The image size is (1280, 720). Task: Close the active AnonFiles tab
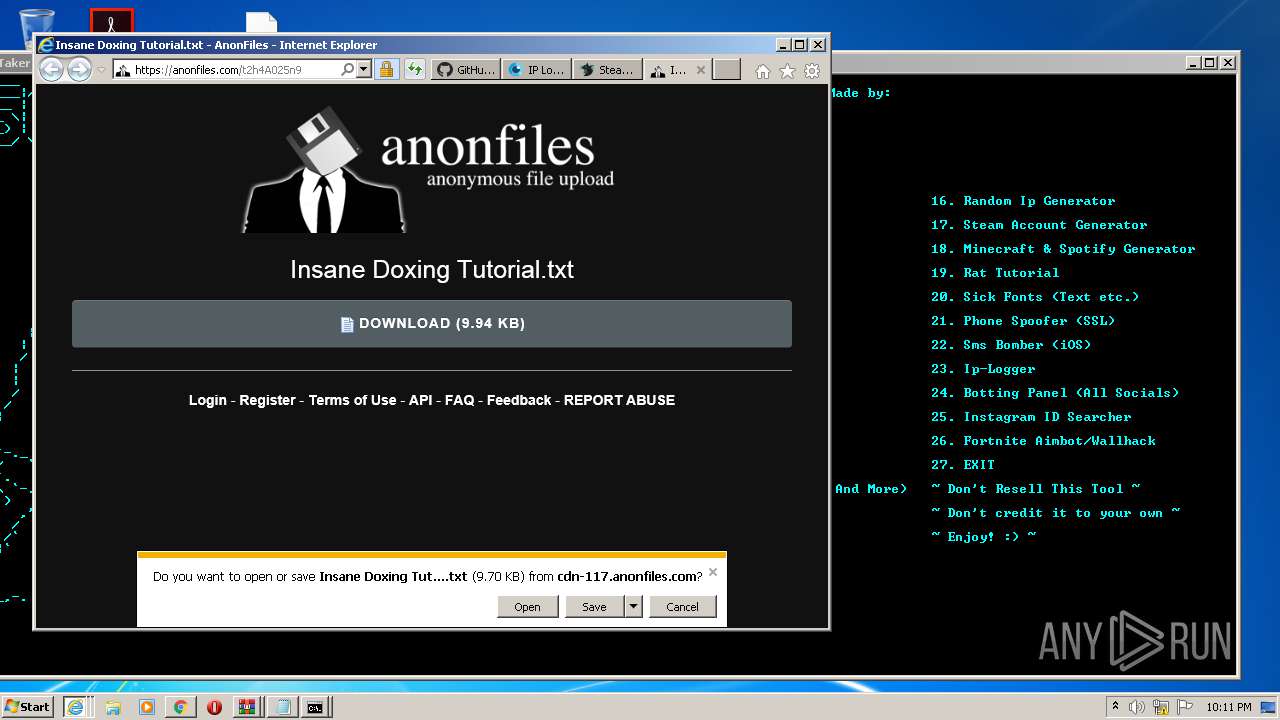tap(700, 70)
